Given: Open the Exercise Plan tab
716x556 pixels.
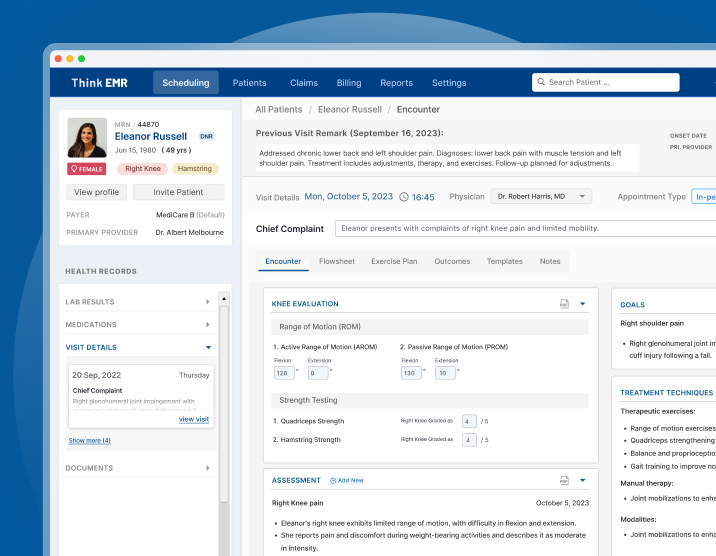Looking at the screenshot, I should tap(394, 261).
